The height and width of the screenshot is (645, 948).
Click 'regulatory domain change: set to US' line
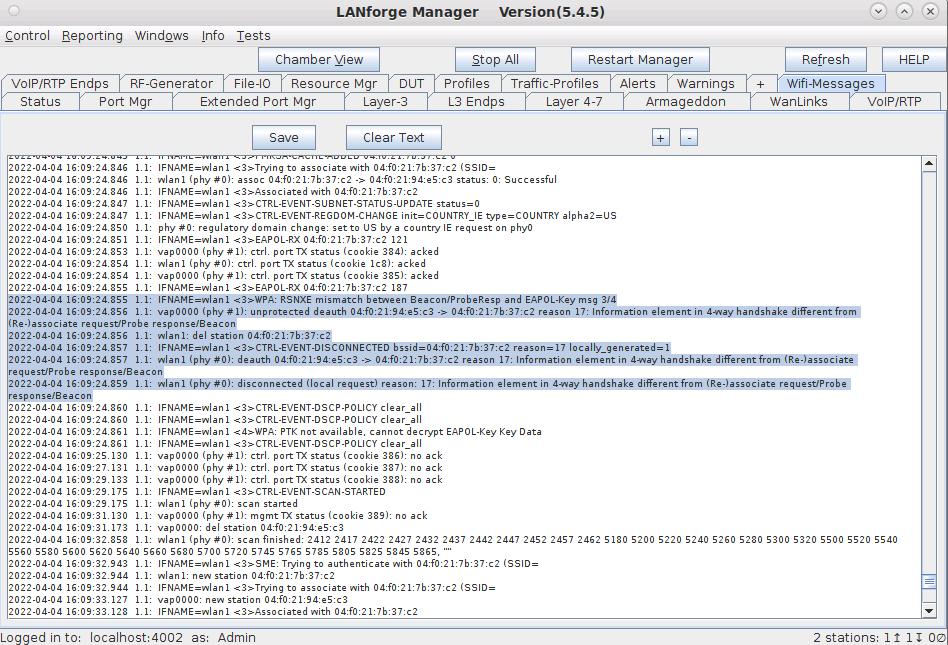[270, 228]
